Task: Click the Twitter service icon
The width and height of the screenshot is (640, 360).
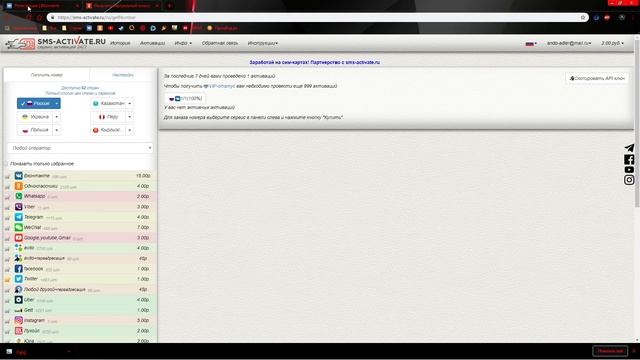Action: coord(18,279)
